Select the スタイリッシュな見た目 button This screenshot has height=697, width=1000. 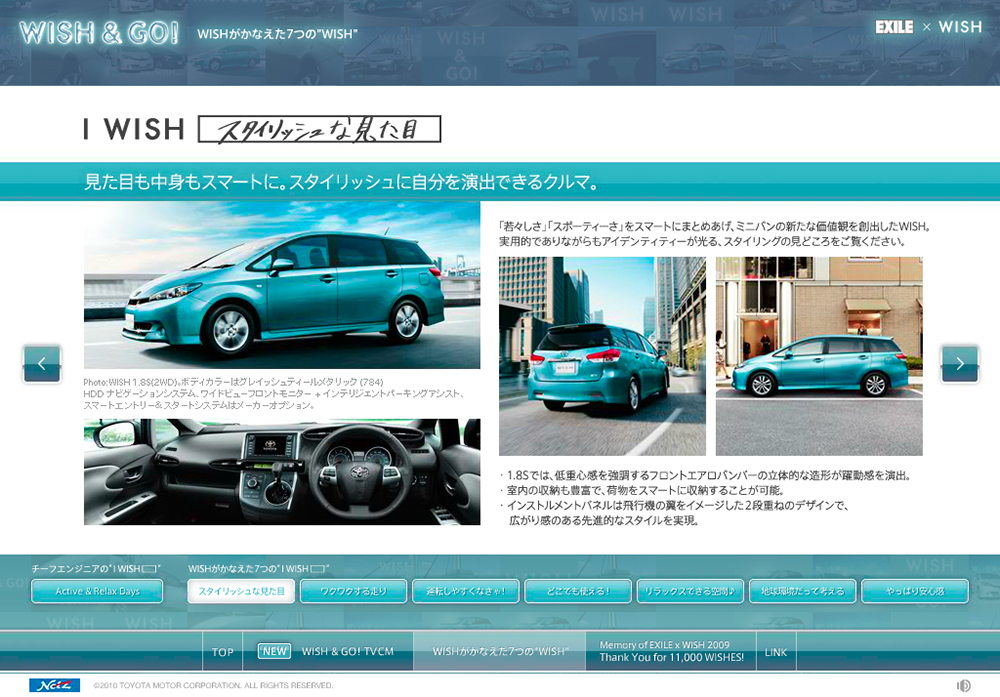[x=241, y=591]
